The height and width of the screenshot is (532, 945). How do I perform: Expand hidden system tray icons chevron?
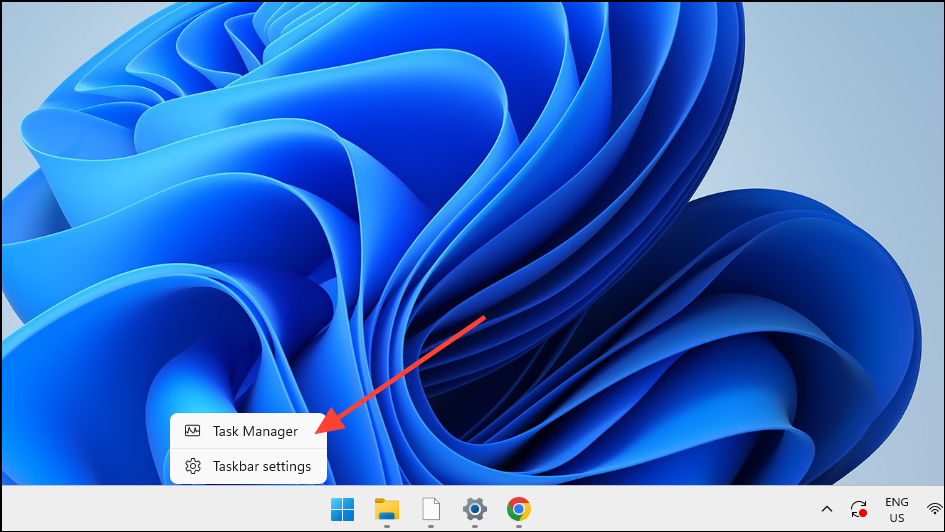pos(827,510)
